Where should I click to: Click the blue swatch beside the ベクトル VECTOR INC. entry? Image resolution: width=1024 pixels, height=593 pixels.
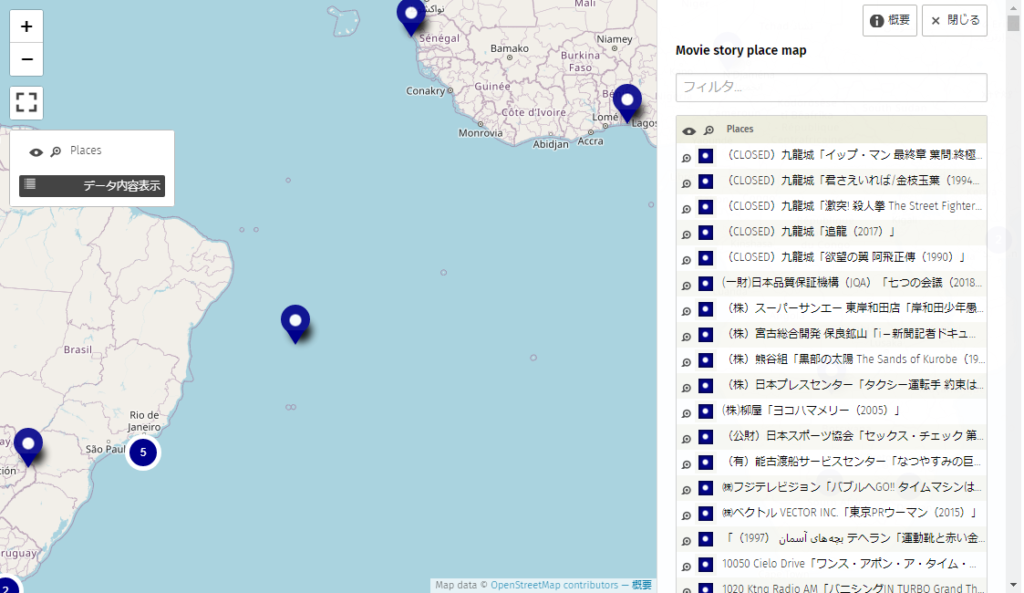tap(705, 513)
